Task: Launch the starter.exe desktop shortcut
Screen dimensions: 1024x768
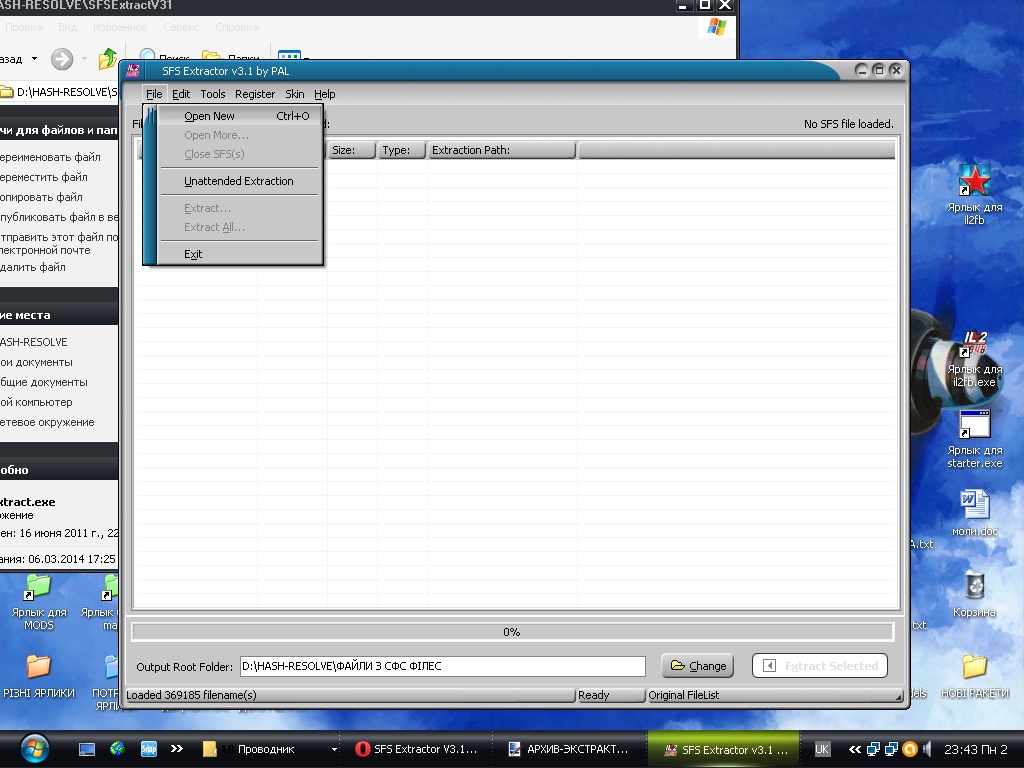Action: coord(974,425)
